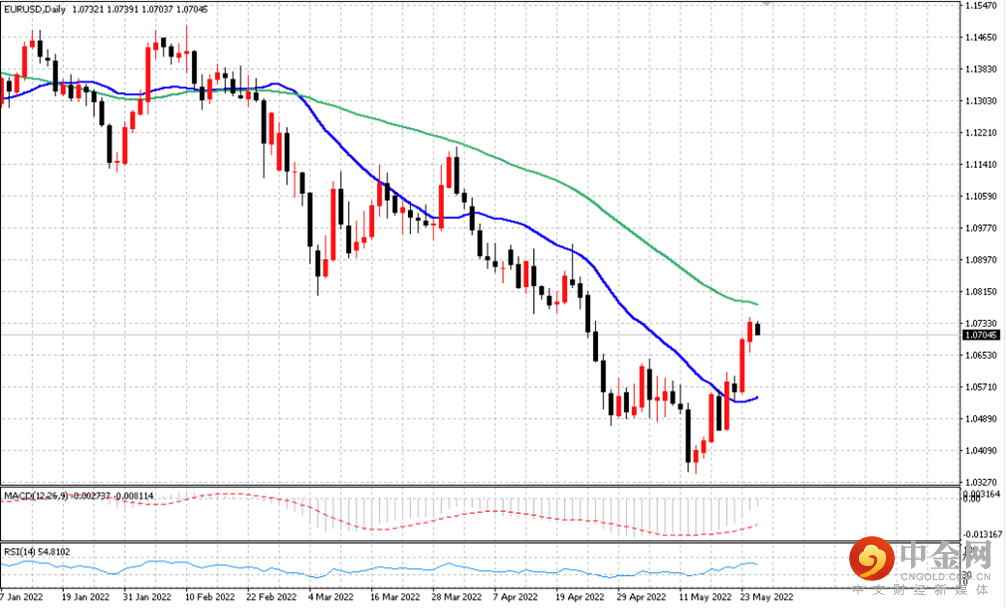Click the 1.15470 price axis label
The image size is (1006, 608).
pos(982,5)
